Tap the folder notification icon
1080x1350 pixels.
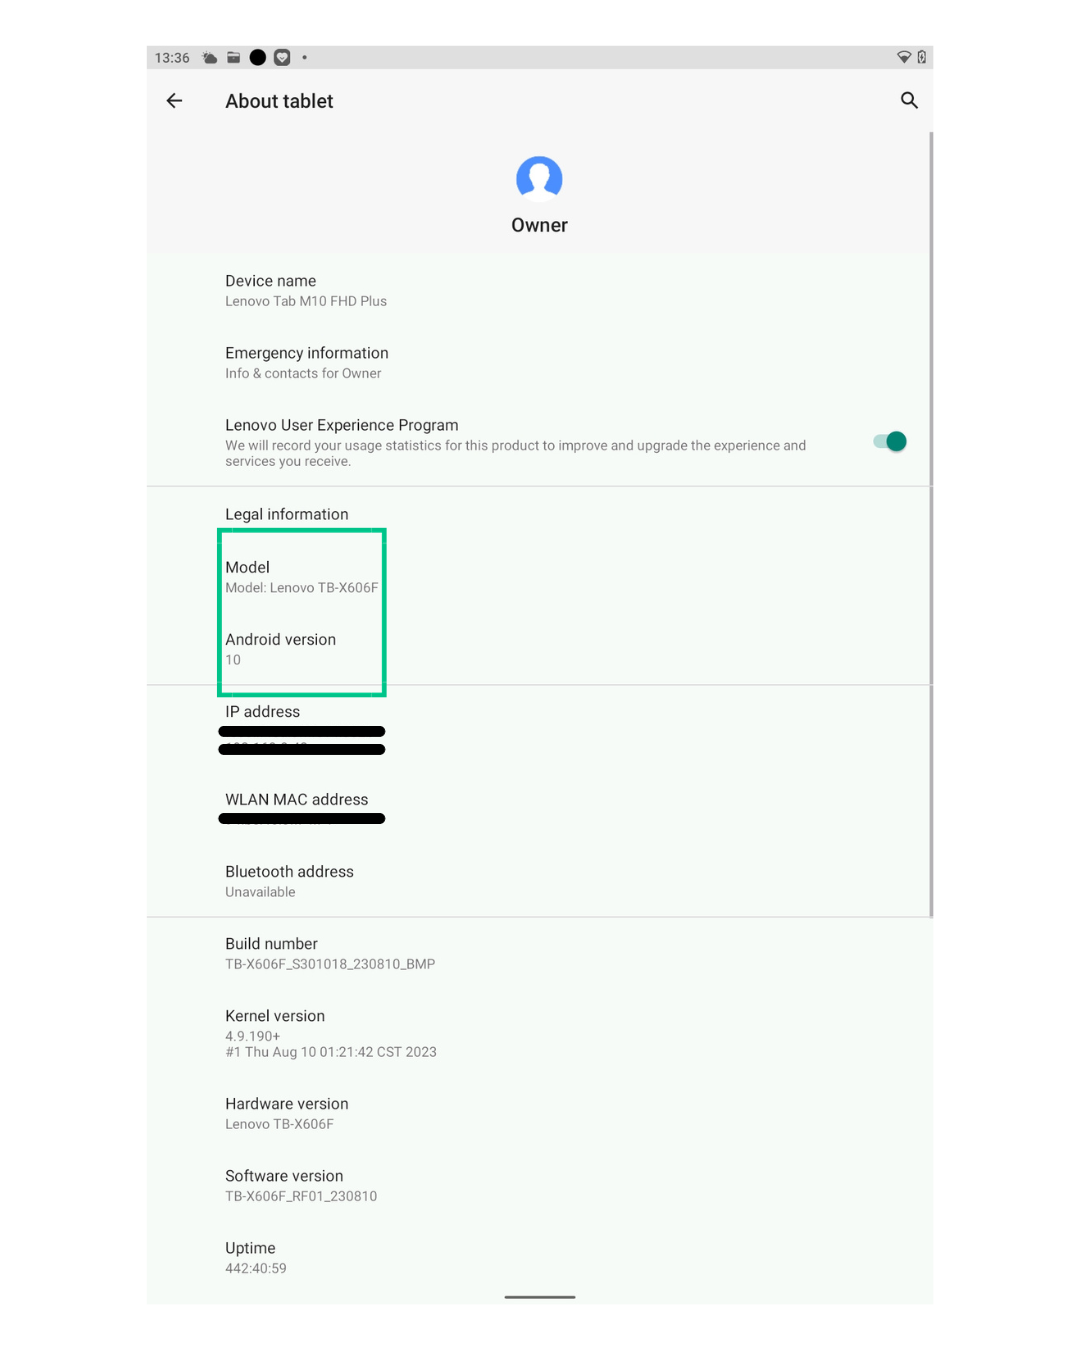[x=233, y=58]
